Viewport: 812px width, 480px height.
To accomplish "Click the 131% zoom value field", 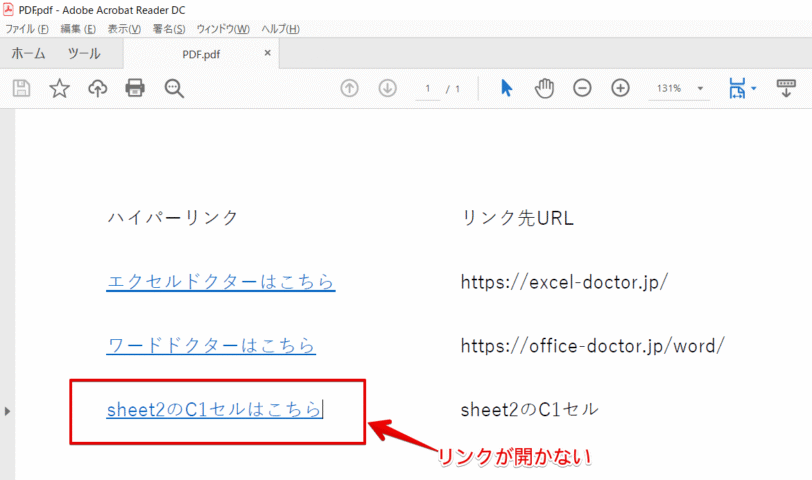I will [x=669, y=89].
